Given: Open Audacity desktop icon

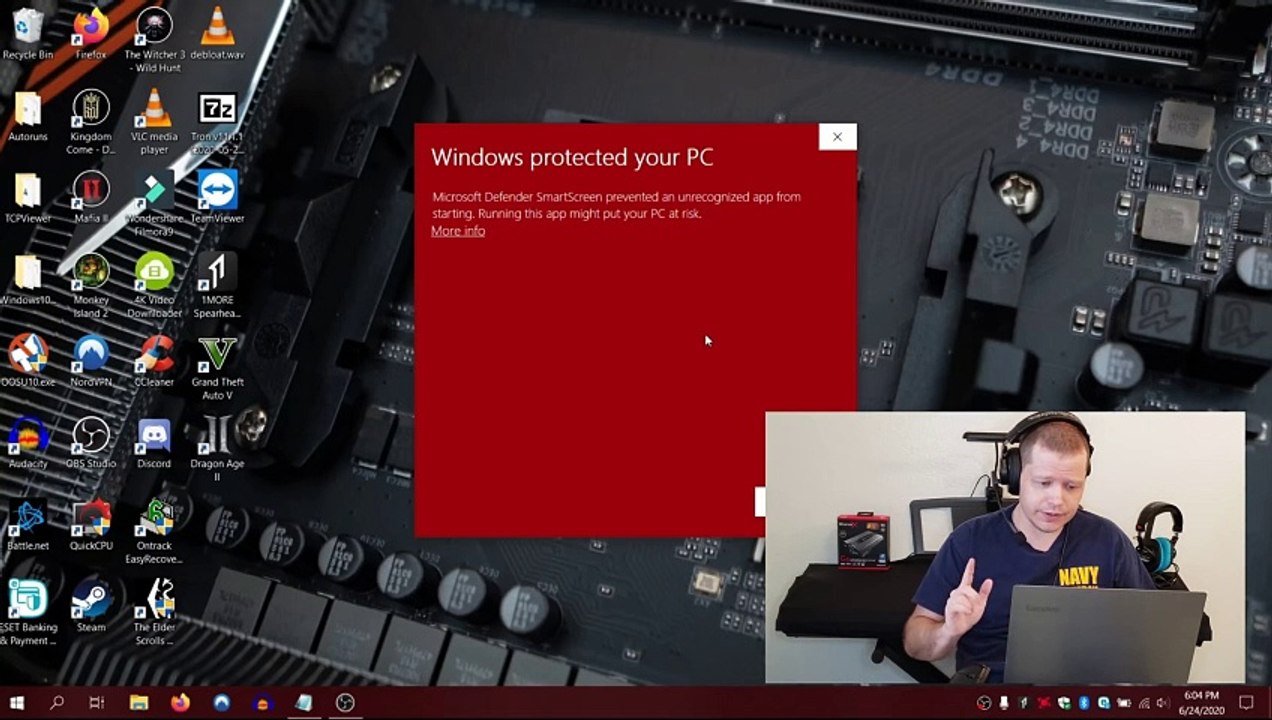Looking at the screenshot, I should click(28, 444).
